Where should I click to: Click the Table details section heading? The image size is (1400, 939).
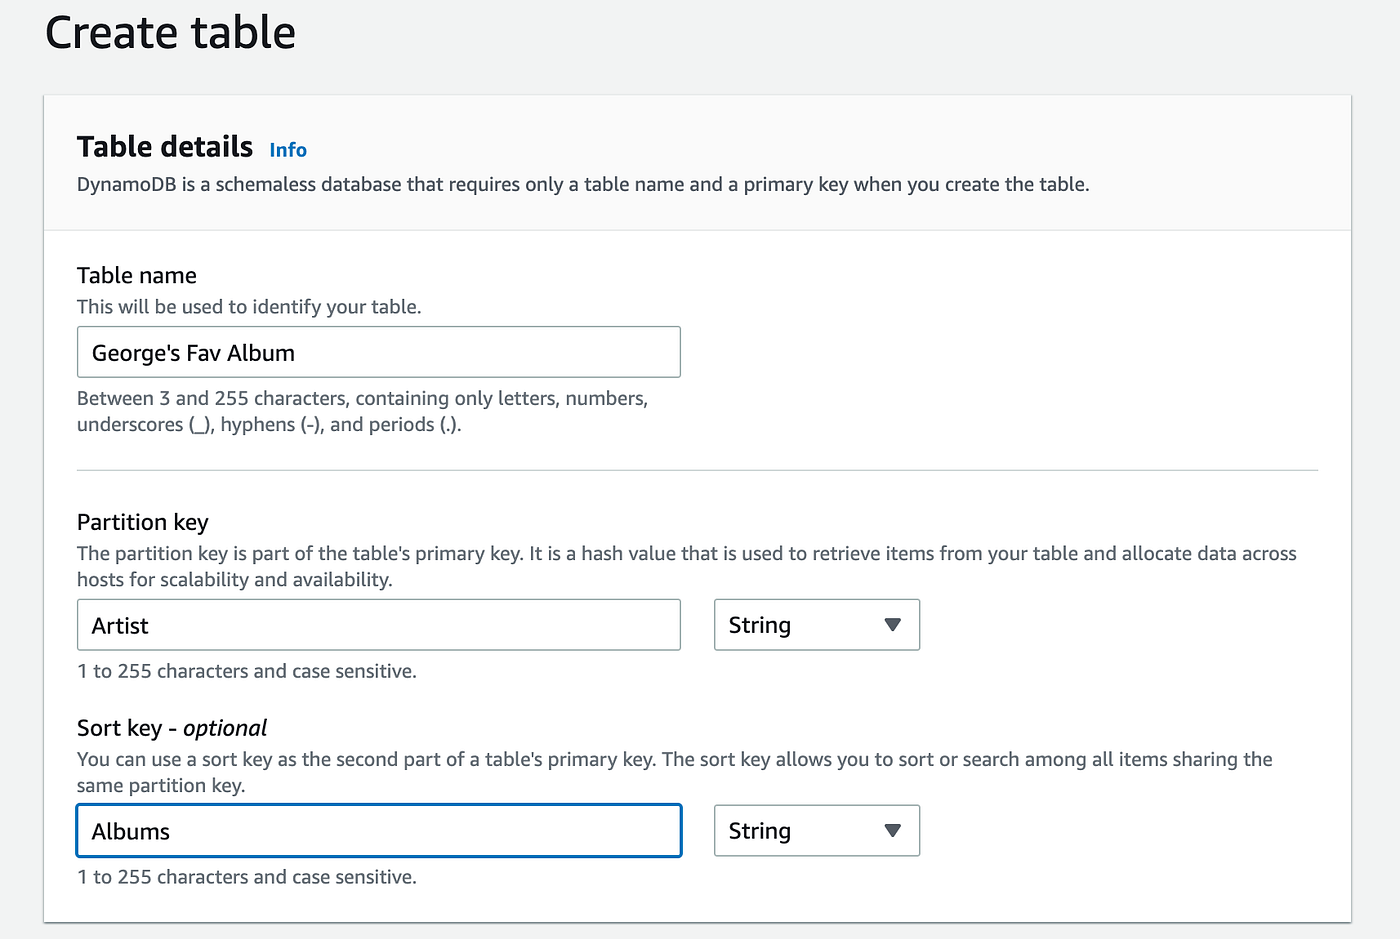click(x=165, y=147)
